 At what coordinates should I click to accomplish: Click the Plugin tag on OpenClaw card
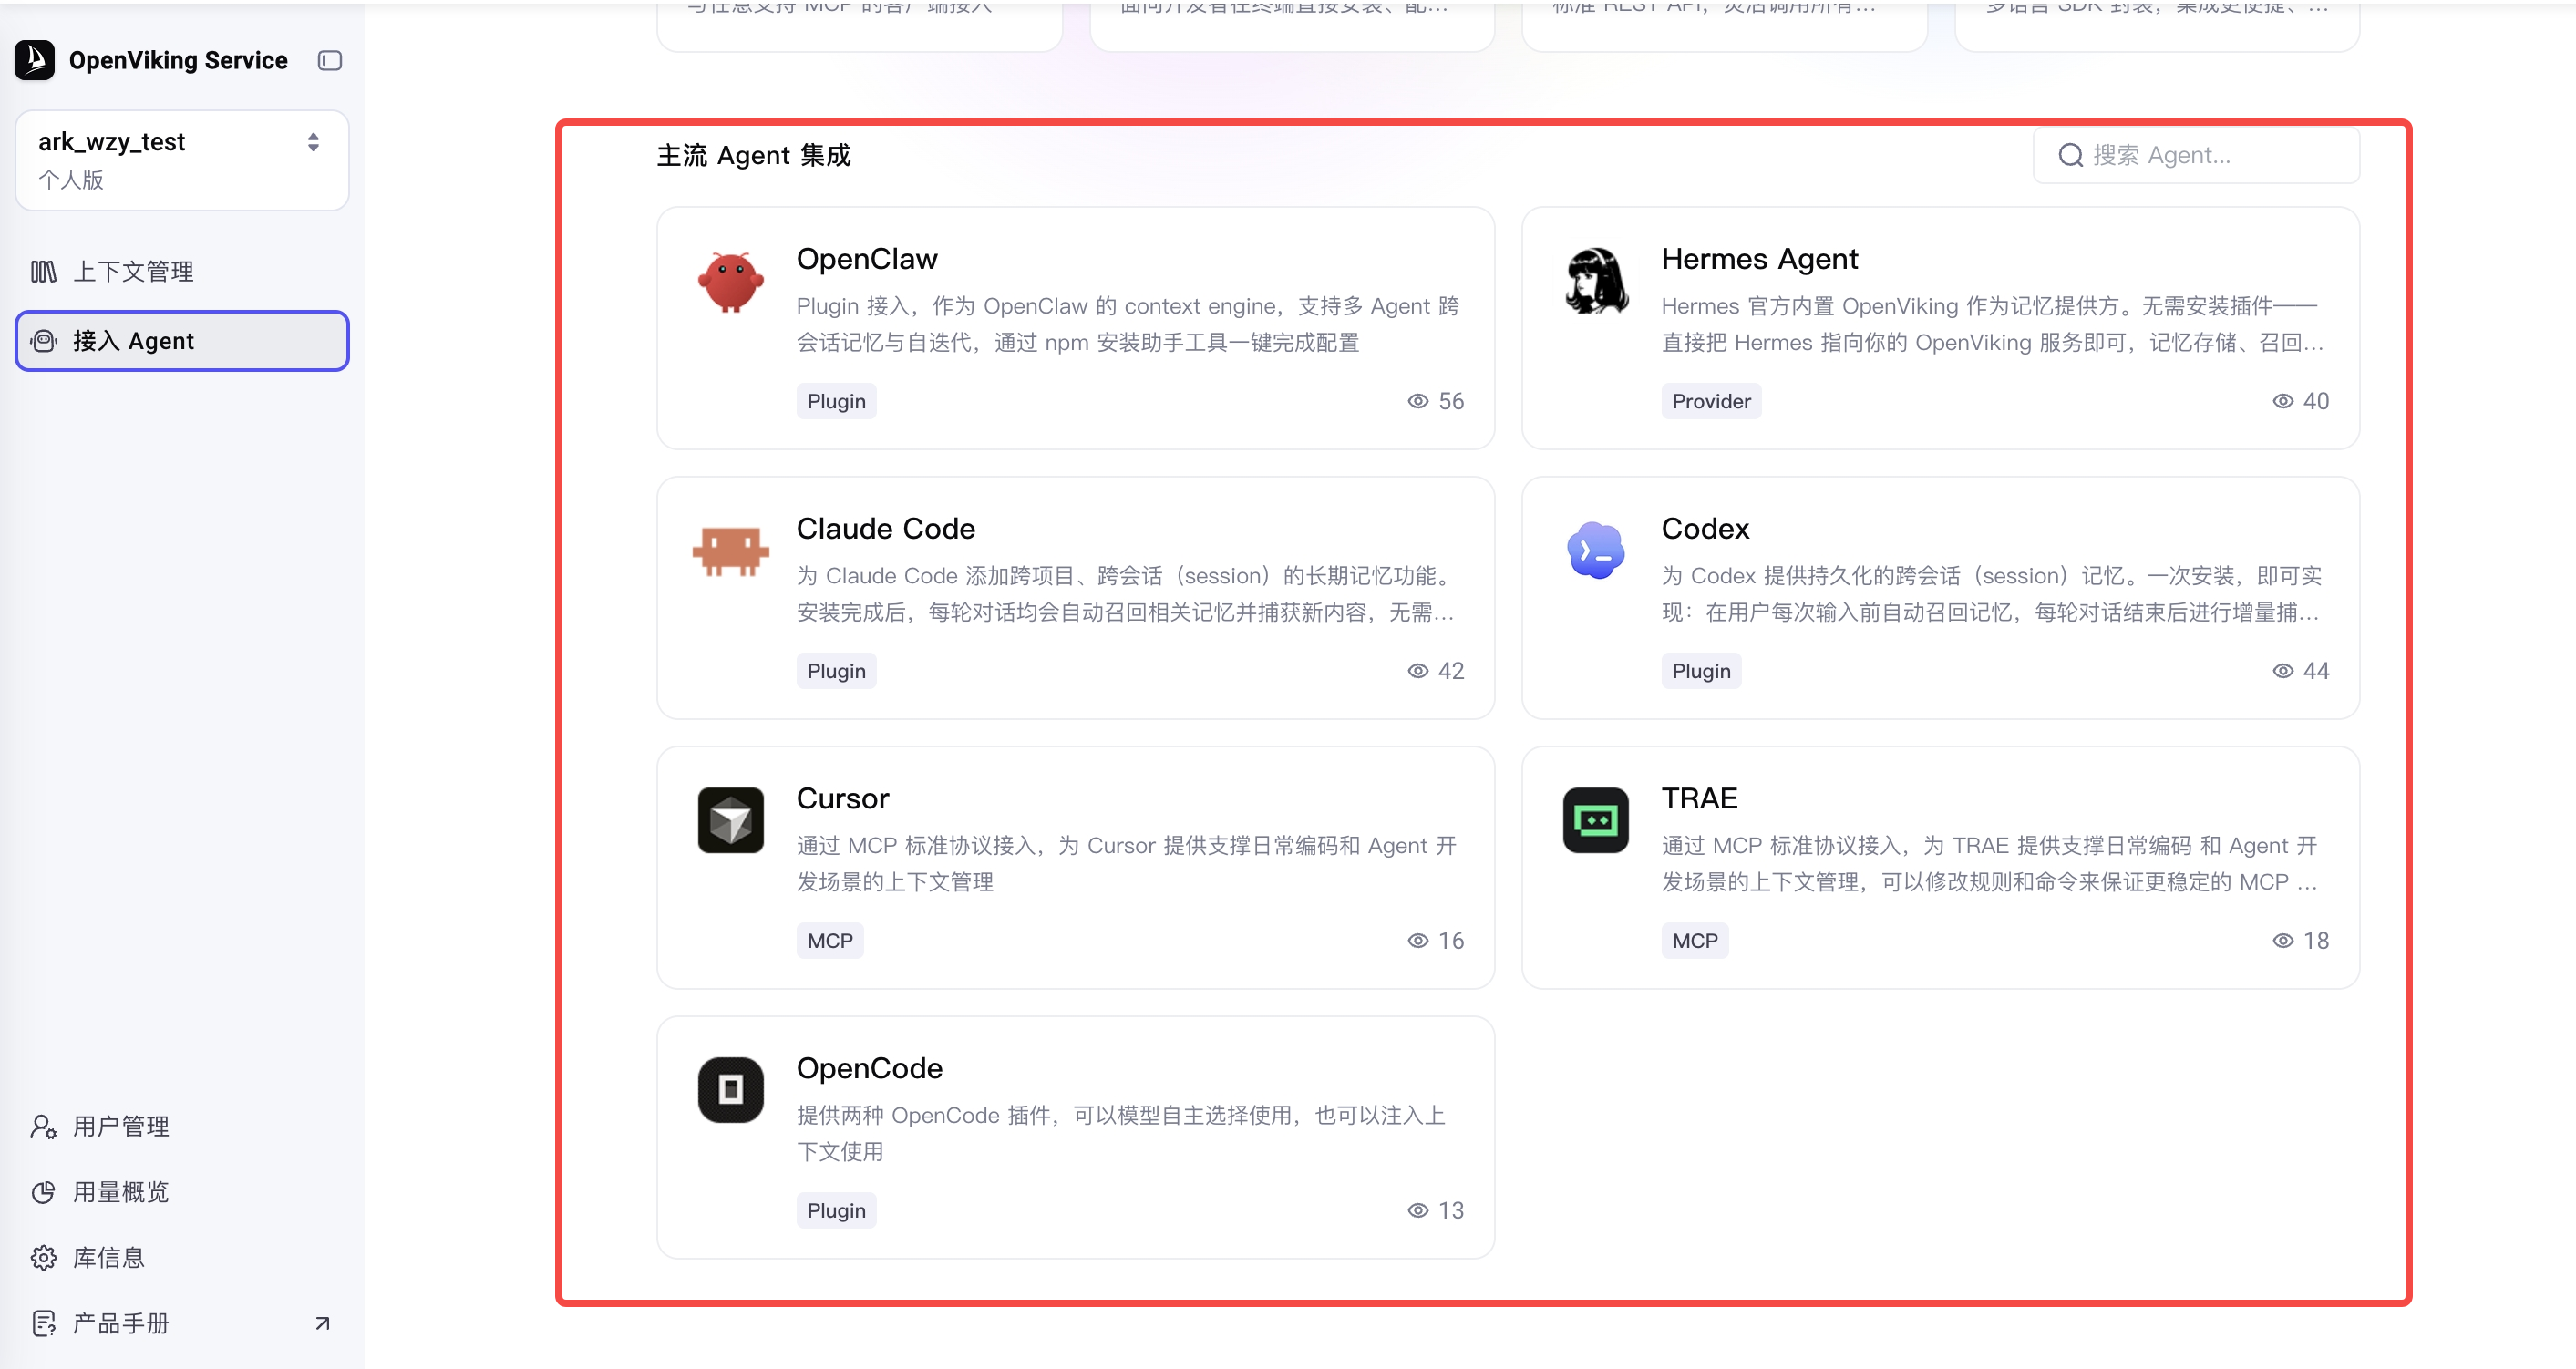(836, 401)
